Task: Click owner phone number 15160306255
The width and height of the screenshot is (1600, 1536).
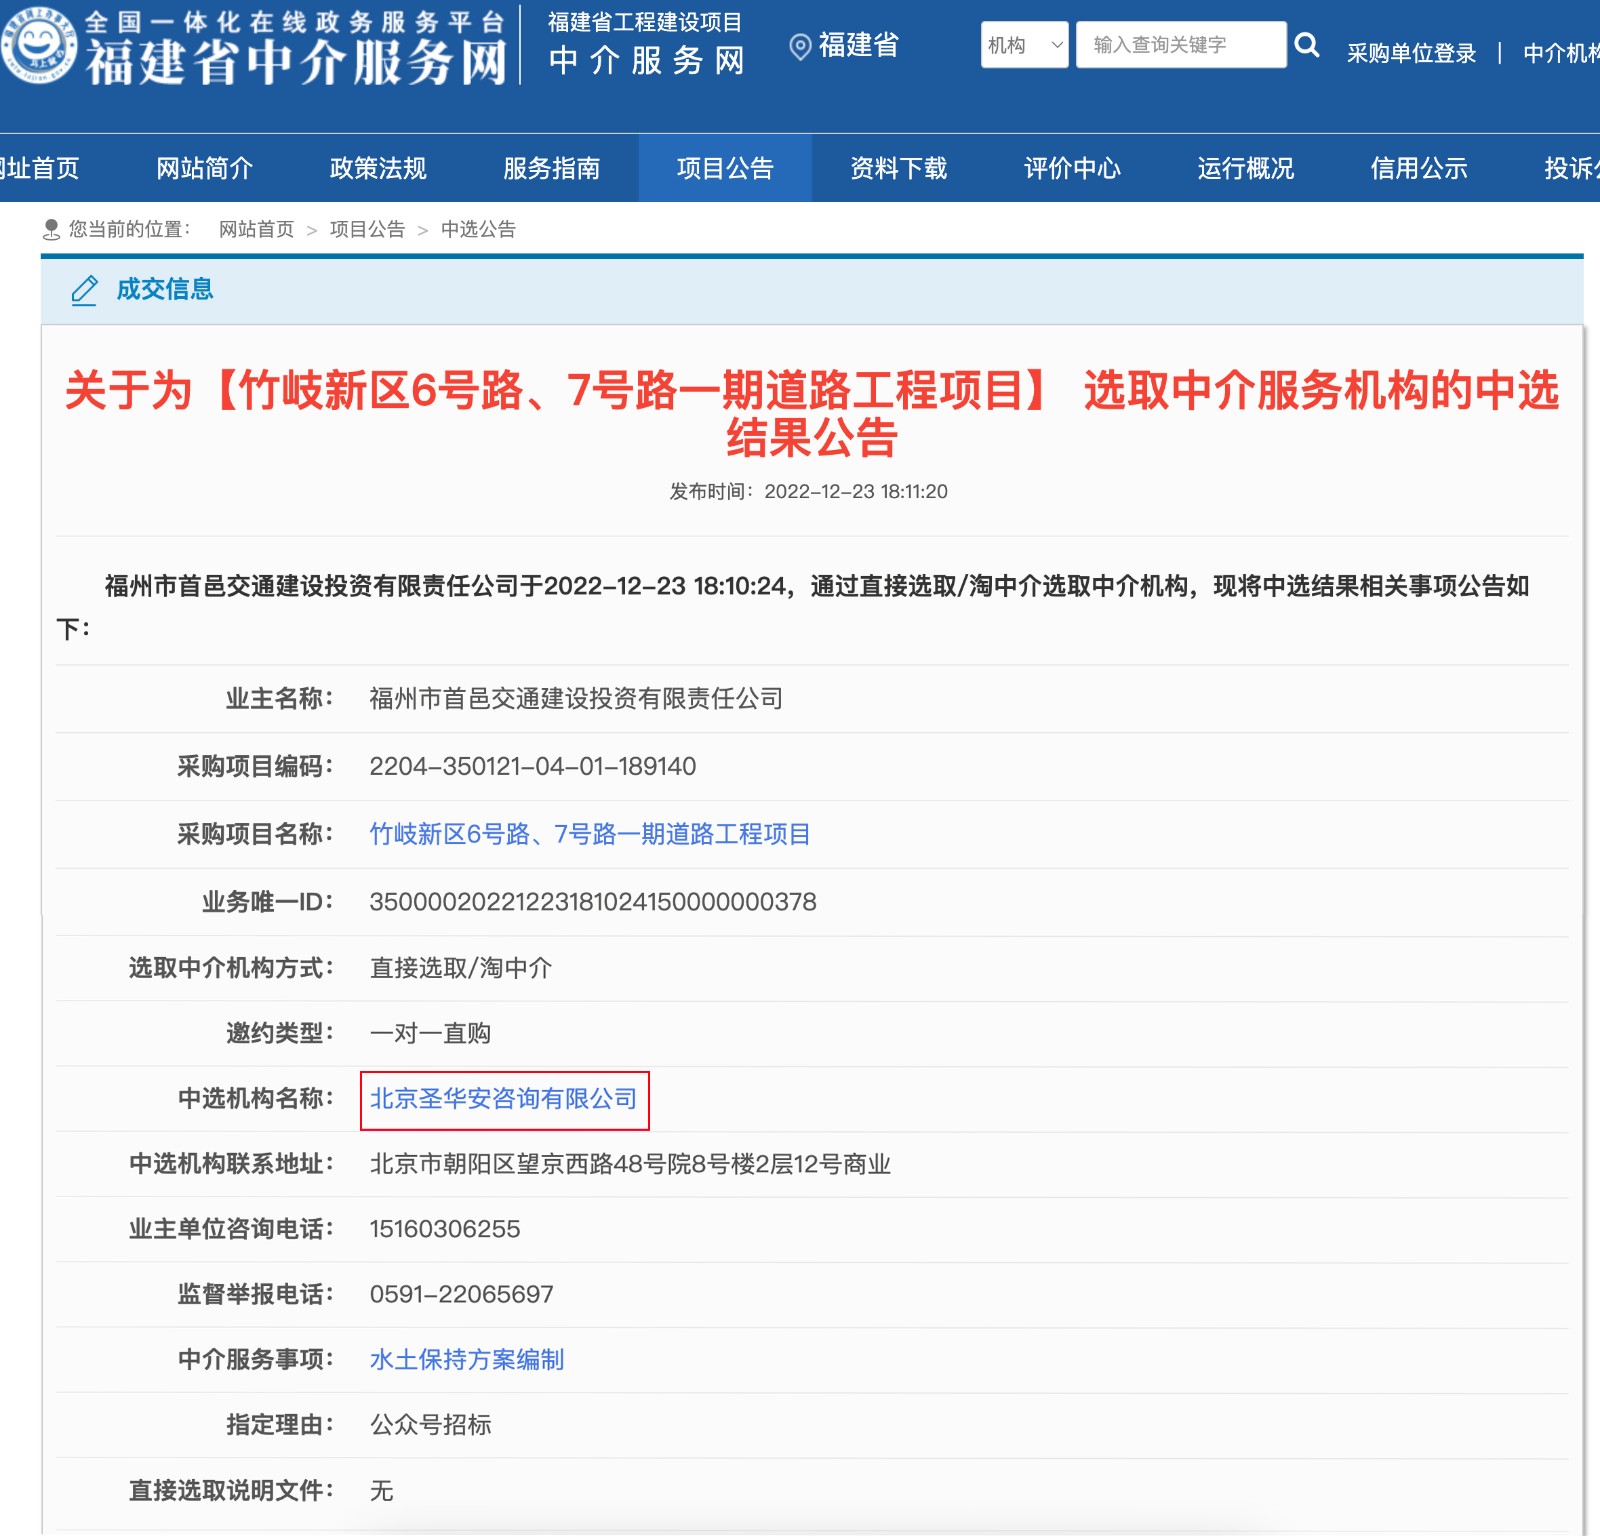Action: [444, 1229]
